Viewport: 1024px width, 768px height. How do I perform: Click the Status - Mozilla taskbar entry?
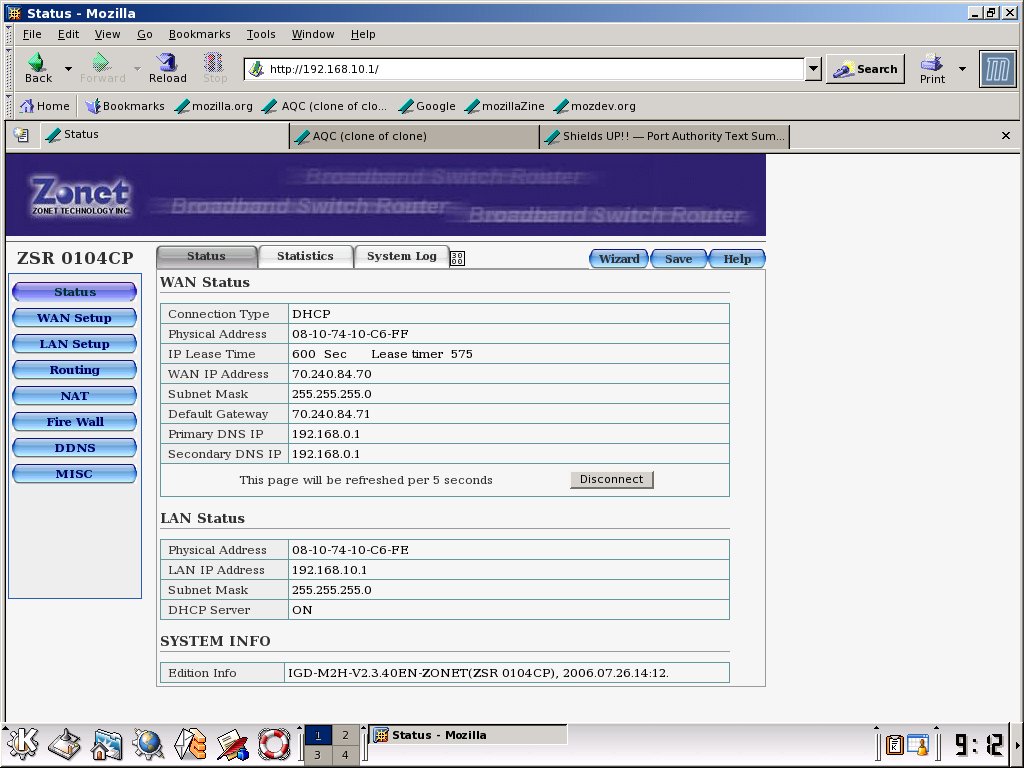tap(468, 735)
